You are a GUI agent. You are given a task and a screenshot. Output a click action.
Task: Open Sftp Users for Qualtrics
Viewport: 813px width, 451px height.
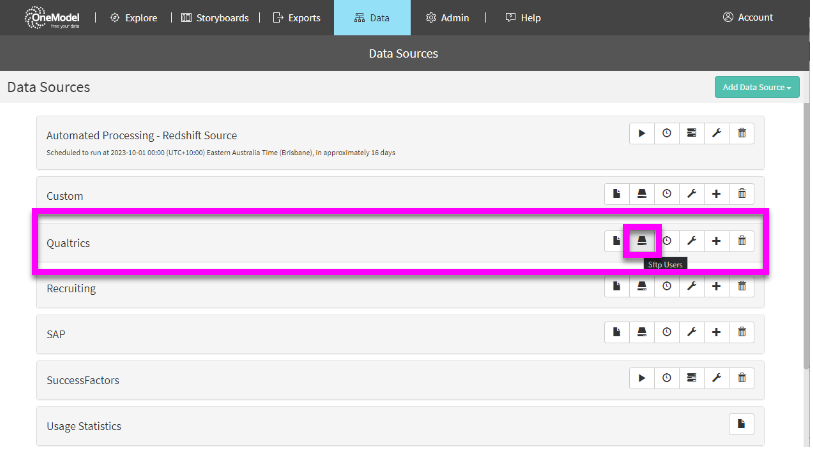coord(641,241)
